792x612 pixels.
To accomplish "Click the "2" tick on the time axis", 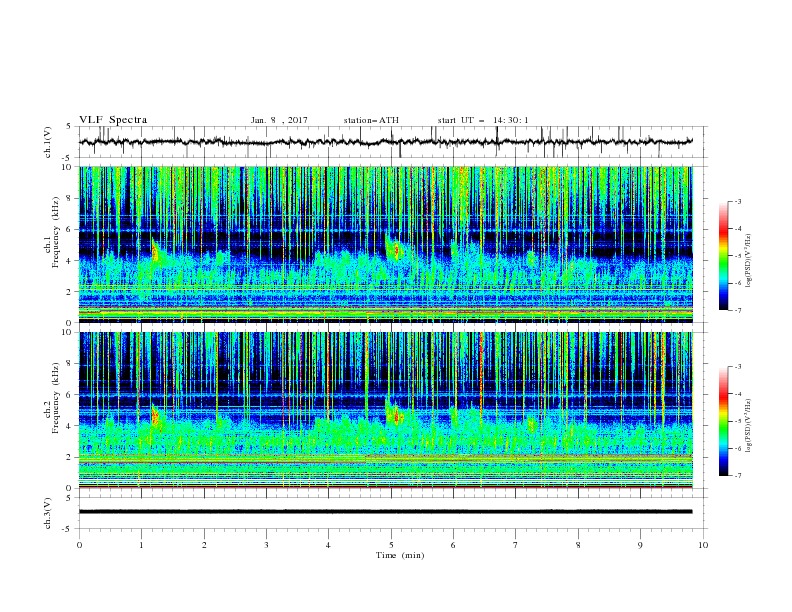I will coord(204,545).
